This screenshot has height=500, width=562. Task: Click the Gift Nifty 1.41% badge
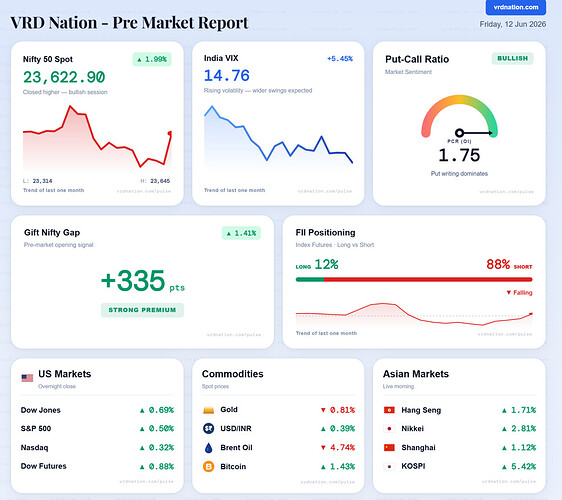(241, 233)
